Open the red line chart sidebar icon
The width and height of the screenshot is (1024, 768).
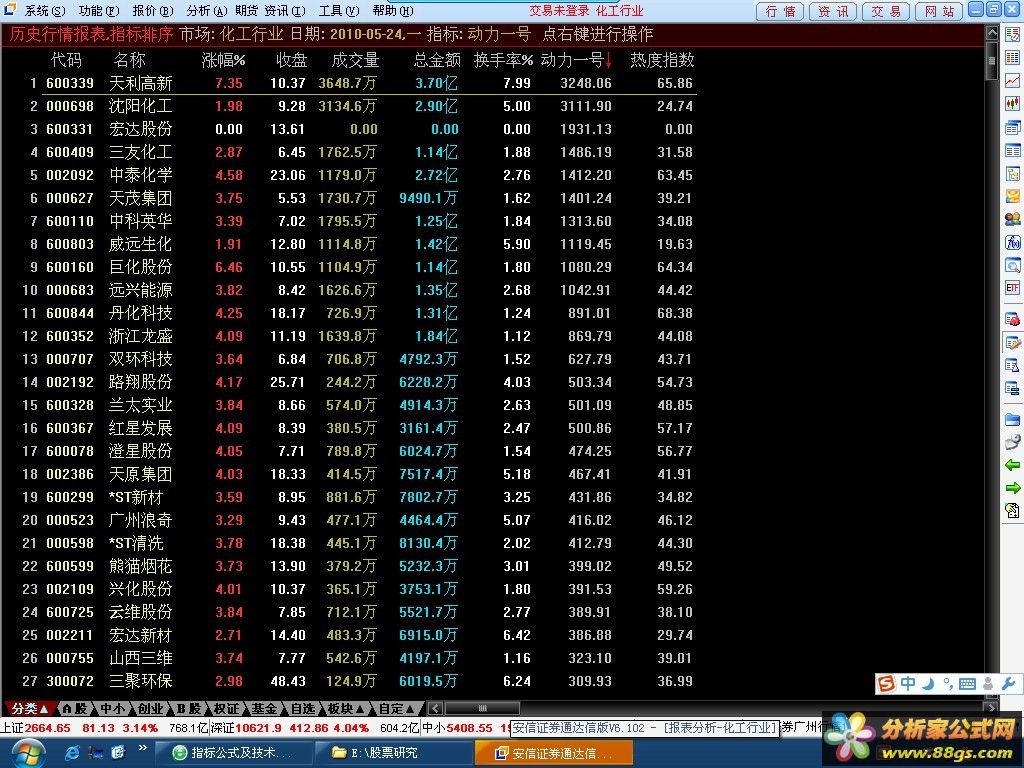[x=1013, y=81]
